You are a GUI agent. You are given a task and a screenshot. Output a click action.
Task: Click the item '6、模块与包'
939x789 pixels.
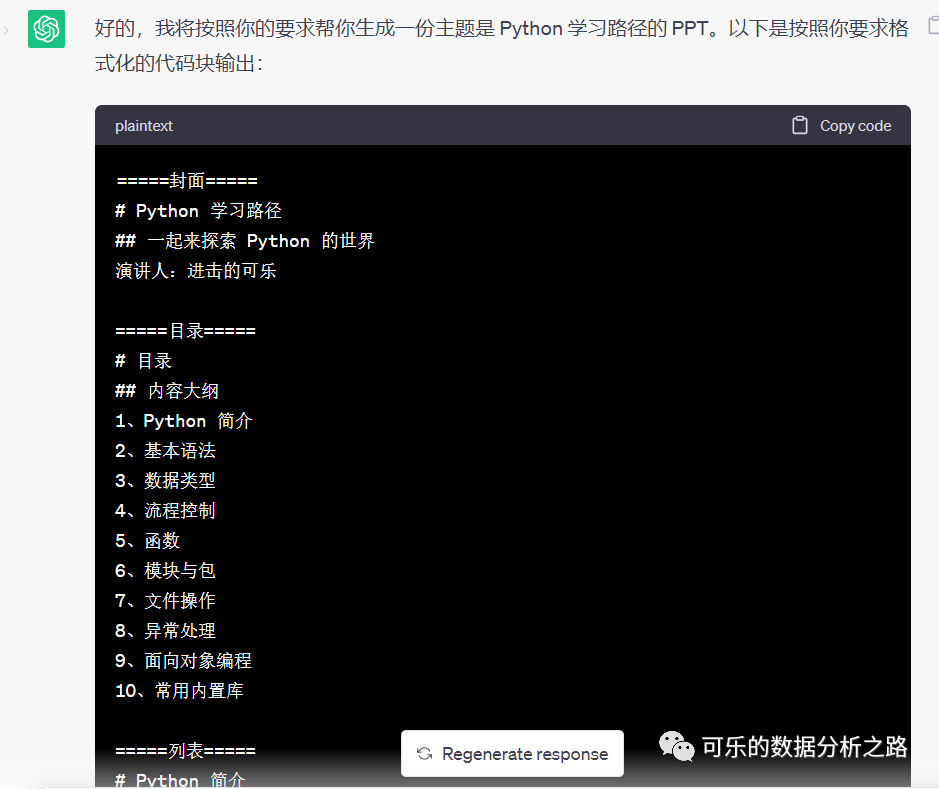(165, 570)
